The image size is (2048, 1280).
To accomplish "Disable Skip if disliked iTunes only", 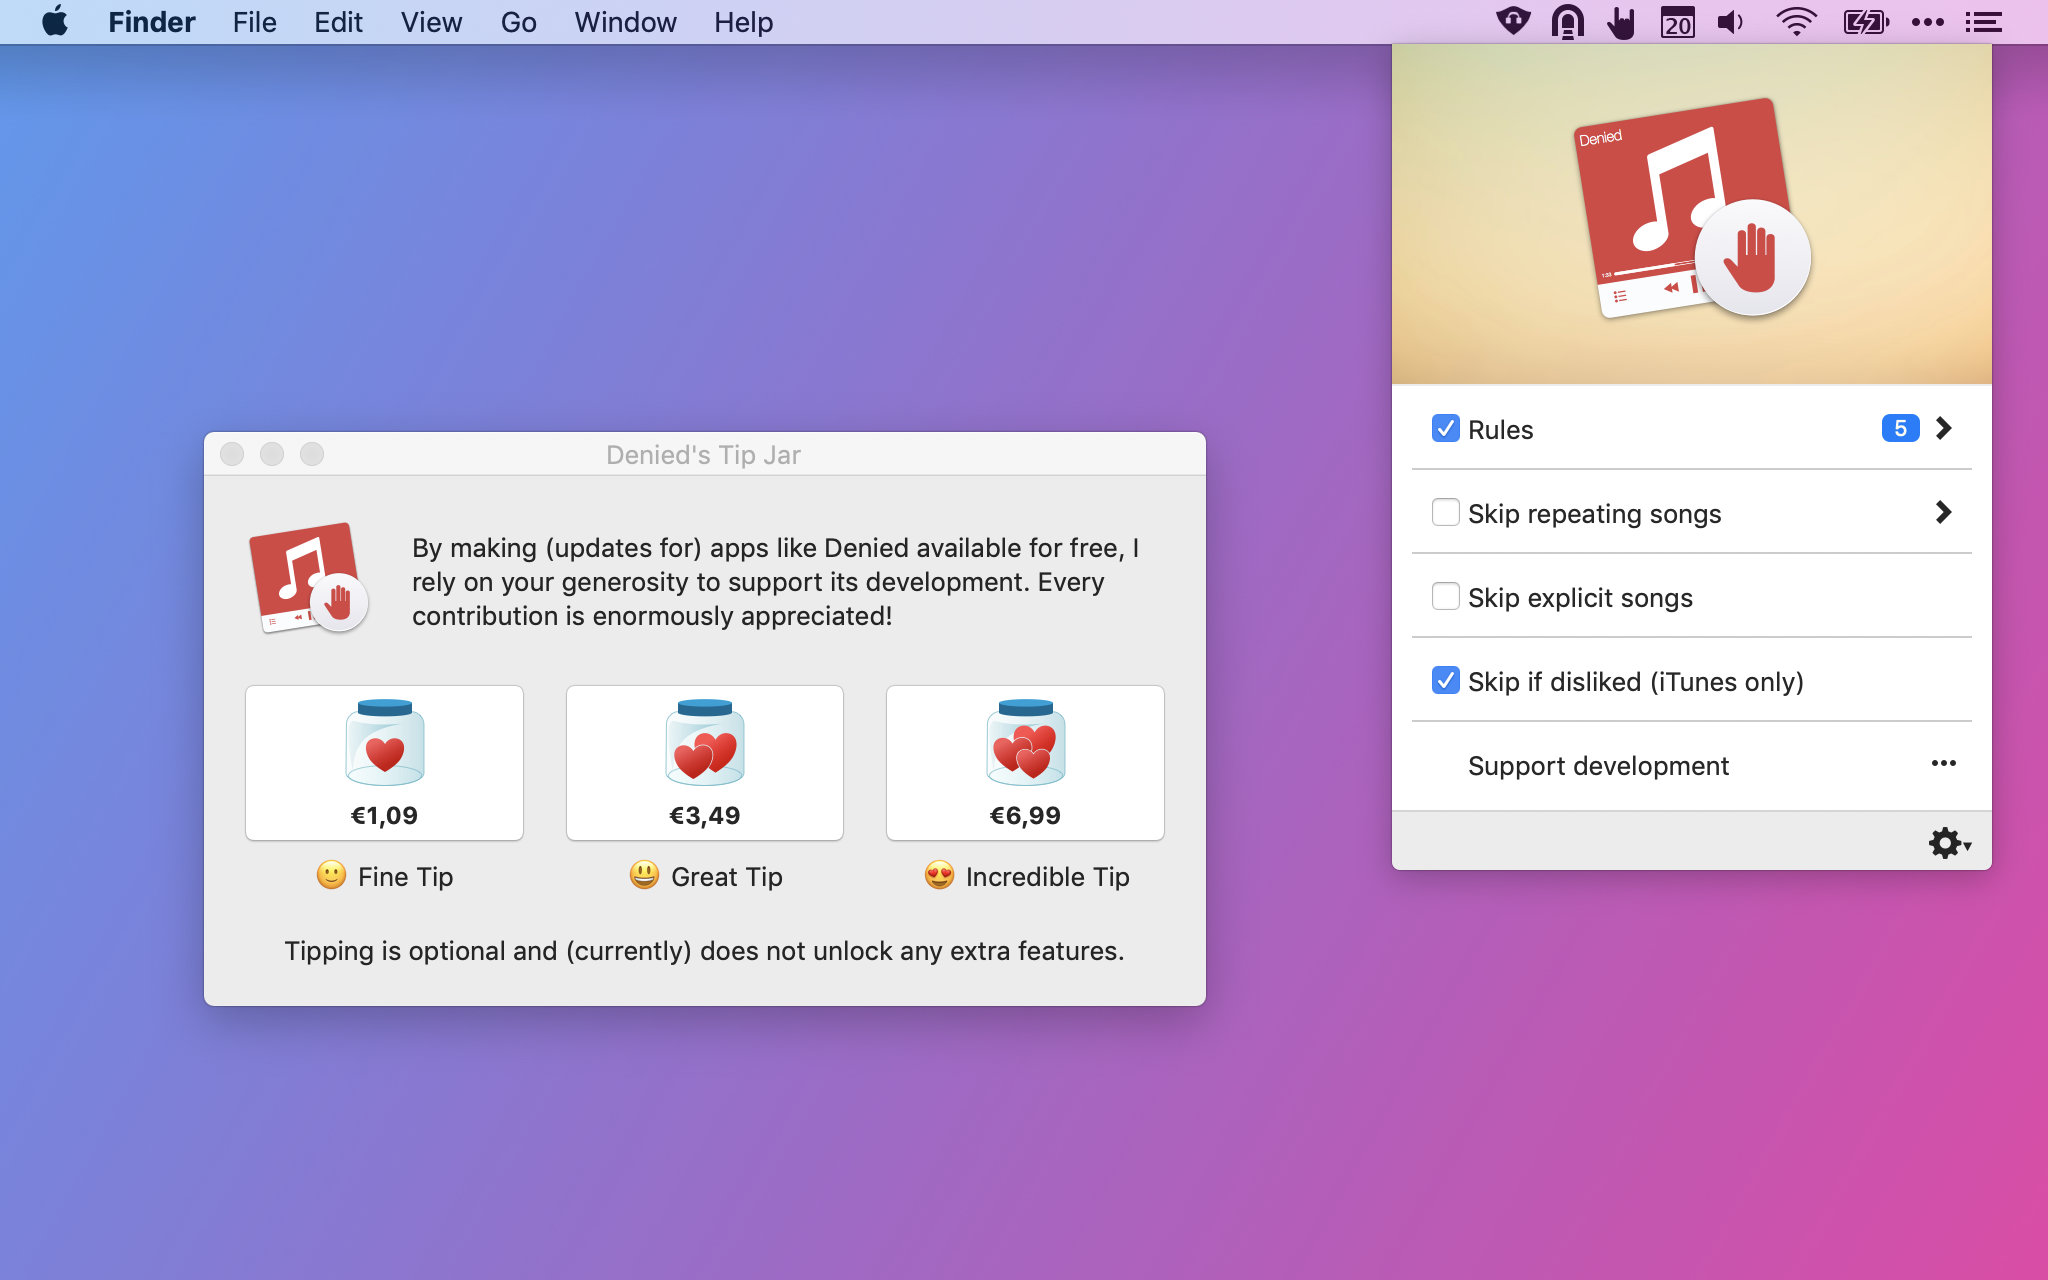I will pos(1445,680).
